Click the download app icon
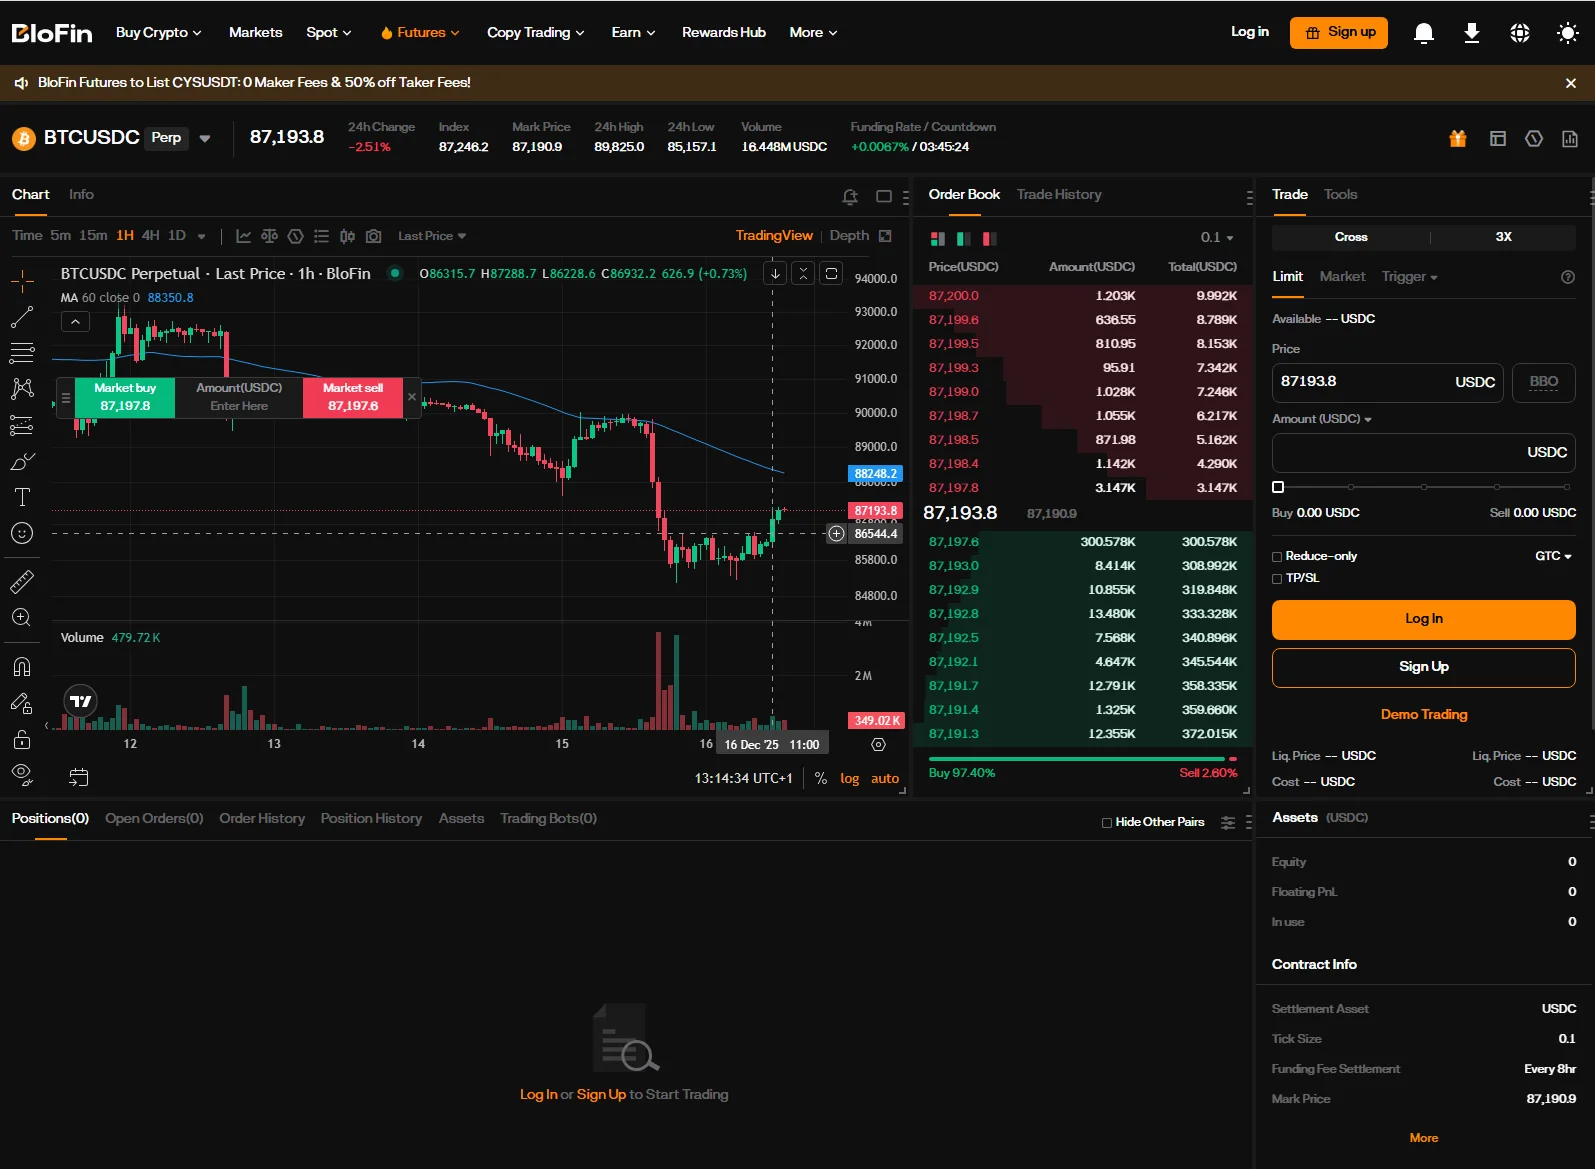Viewport: 1595px width, 1169px height. click(x=1472, y=33)
